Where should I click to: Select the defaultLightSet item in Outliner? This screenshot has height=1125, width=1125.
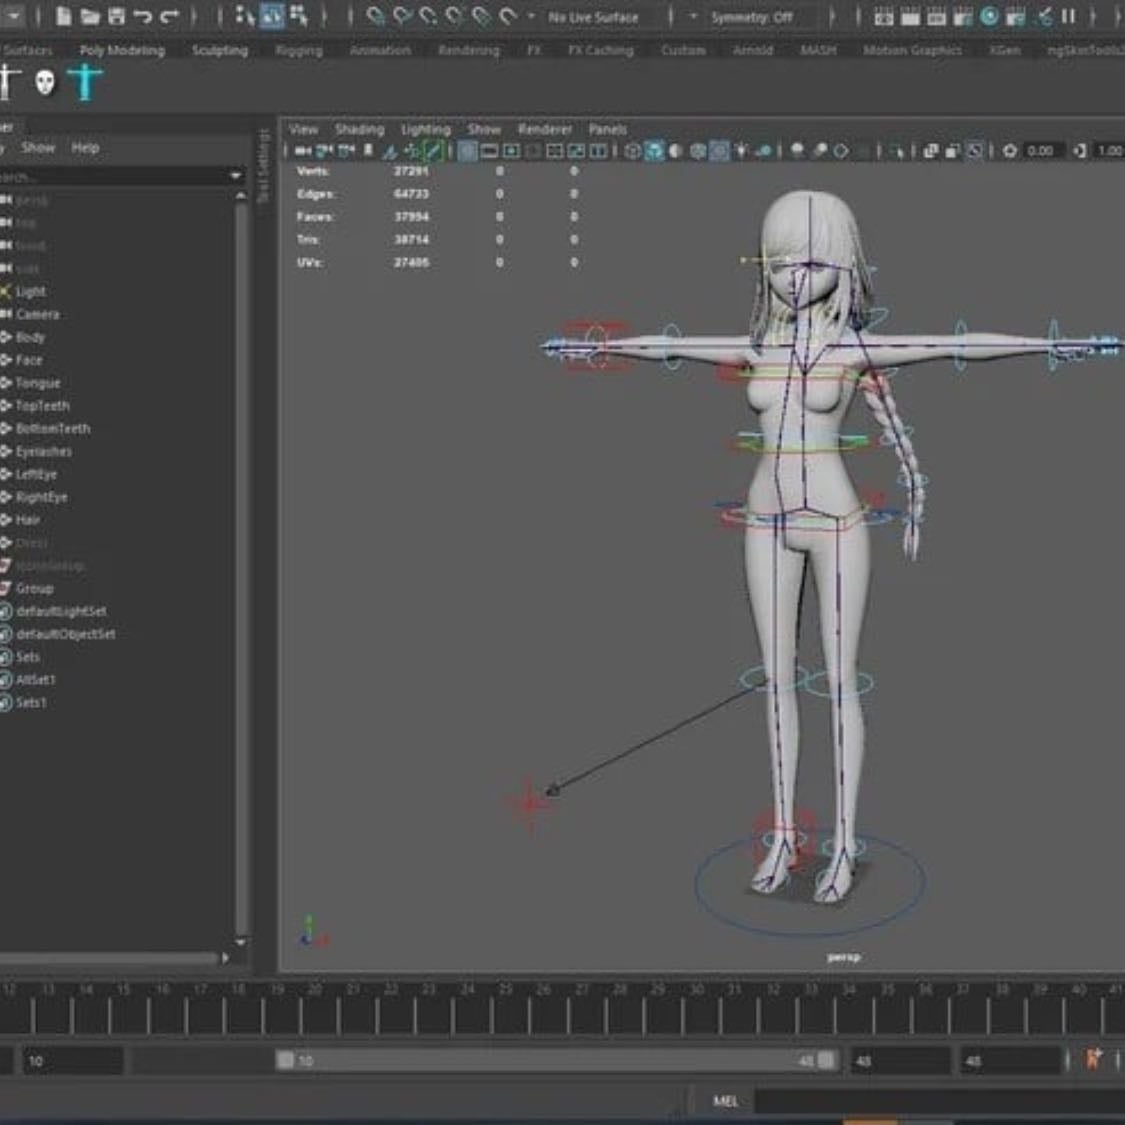(61, 611)
